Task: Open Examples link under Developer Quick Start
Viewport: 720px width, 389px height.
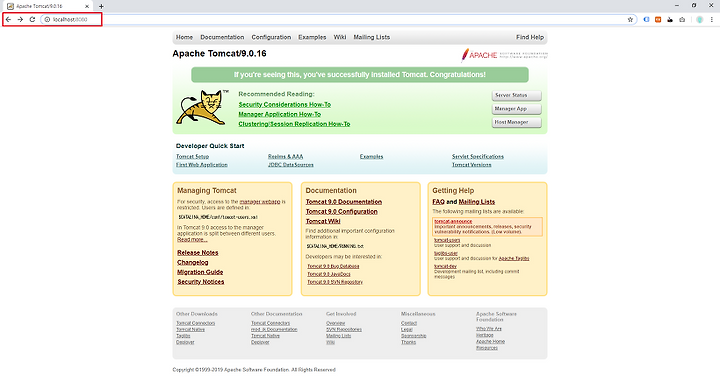Action: tap(371, 157)
